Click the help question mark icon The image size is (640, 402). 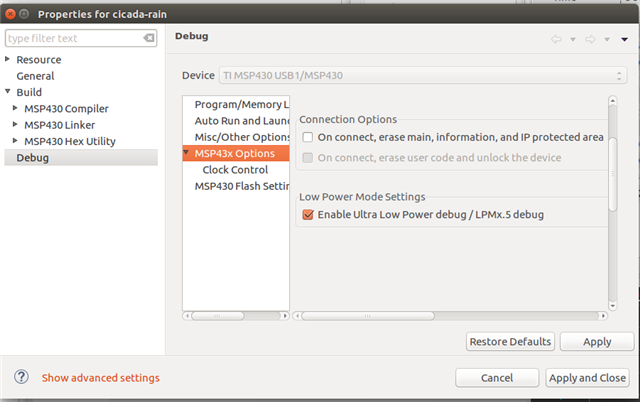21,377
